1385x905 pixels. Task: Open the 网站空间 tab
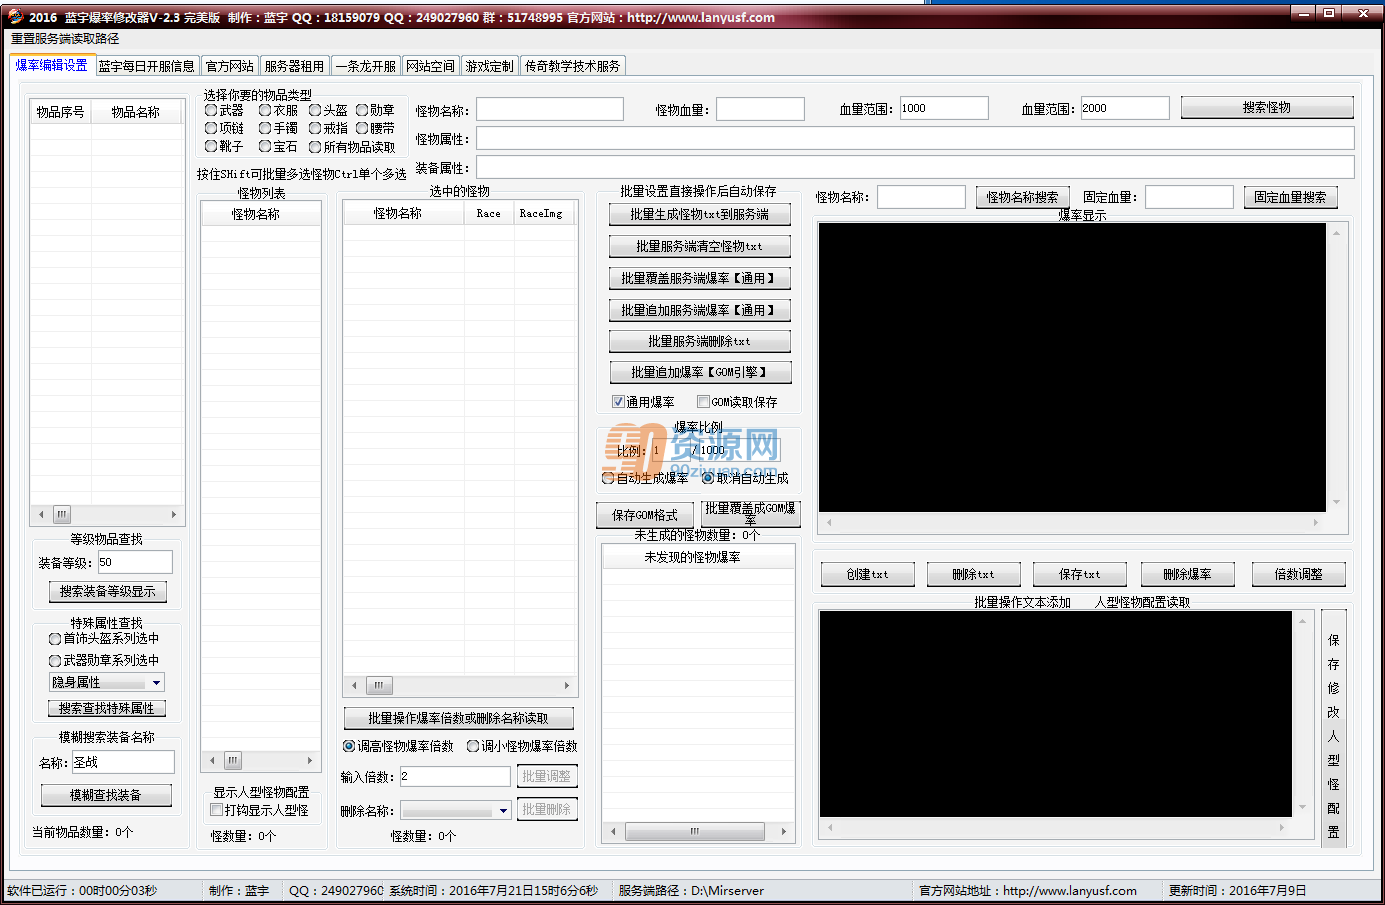[431, 66]
